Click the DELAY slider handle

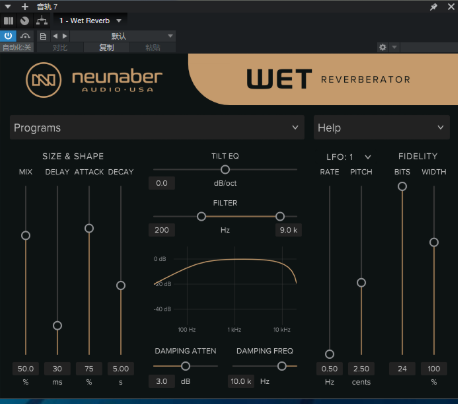click(57, 325)
